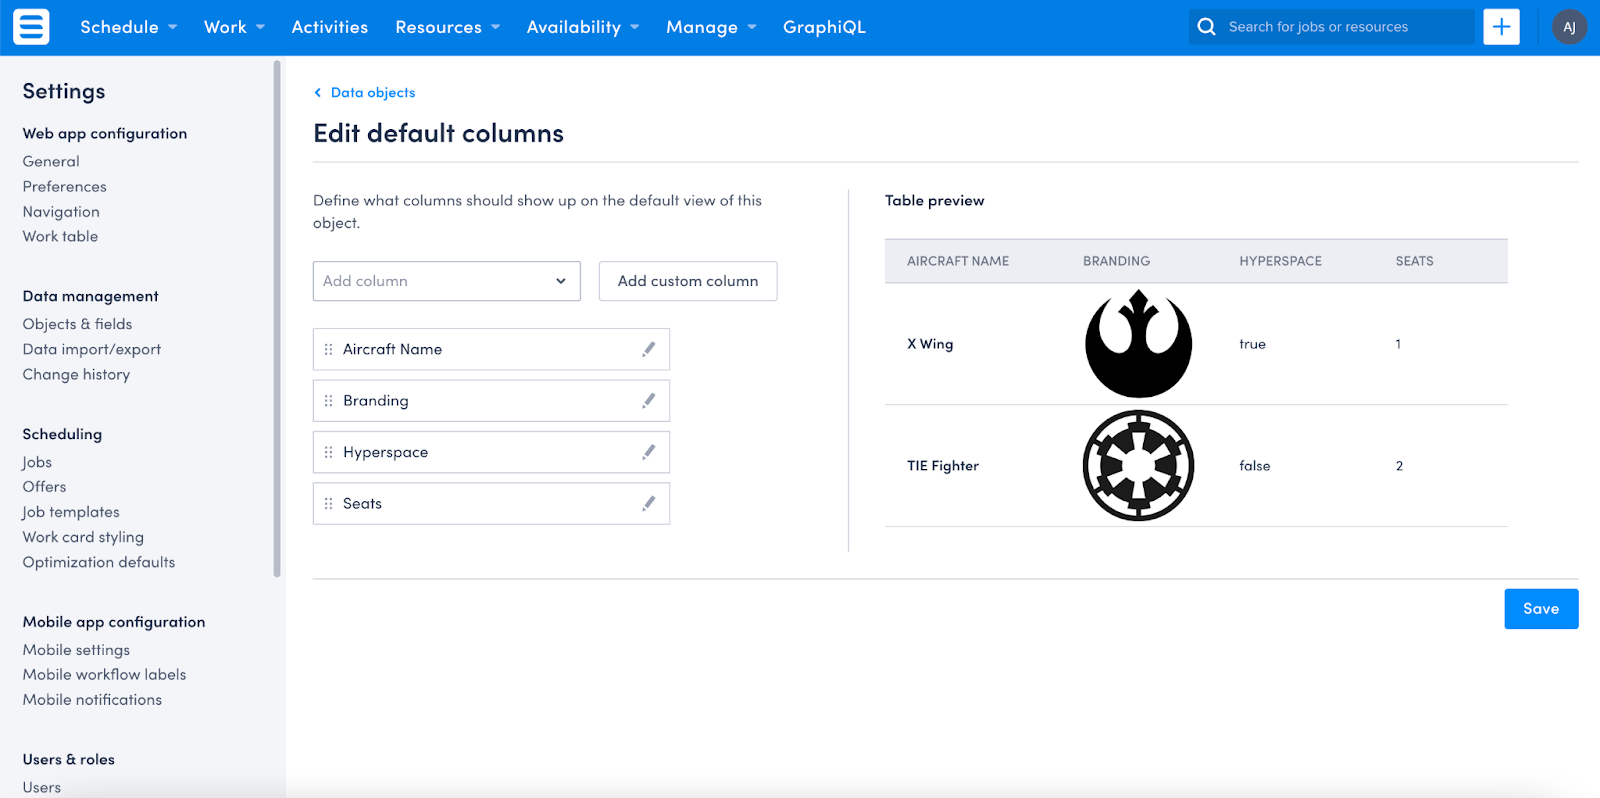The height and width of the screenshot is (798, 1600).
Task: Edit Branding column pencil icon
Action: (649, 401)
